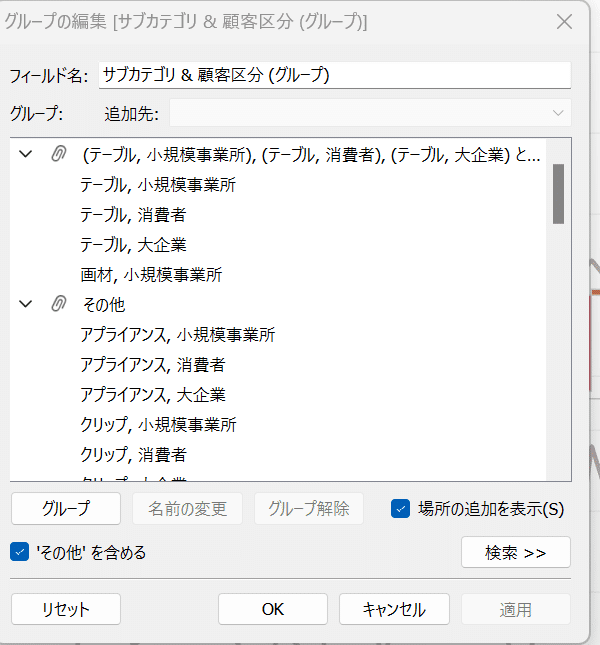Click the paperclip icon of the テーブル group

coord(59,154)
